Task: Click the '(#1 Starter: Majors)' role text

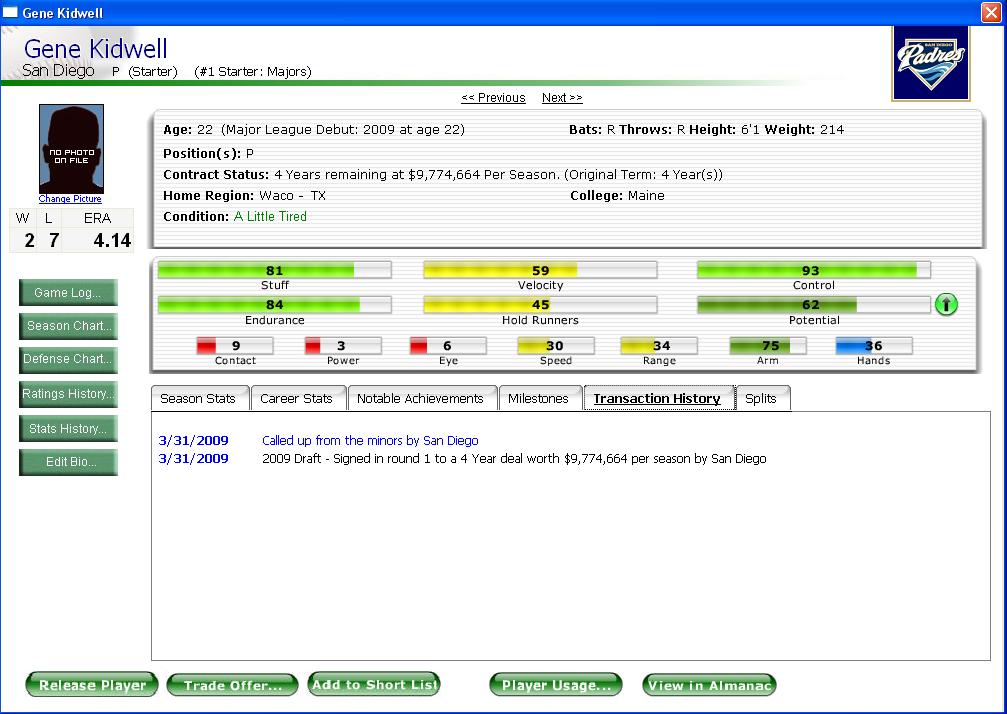Action: [253, 71]
